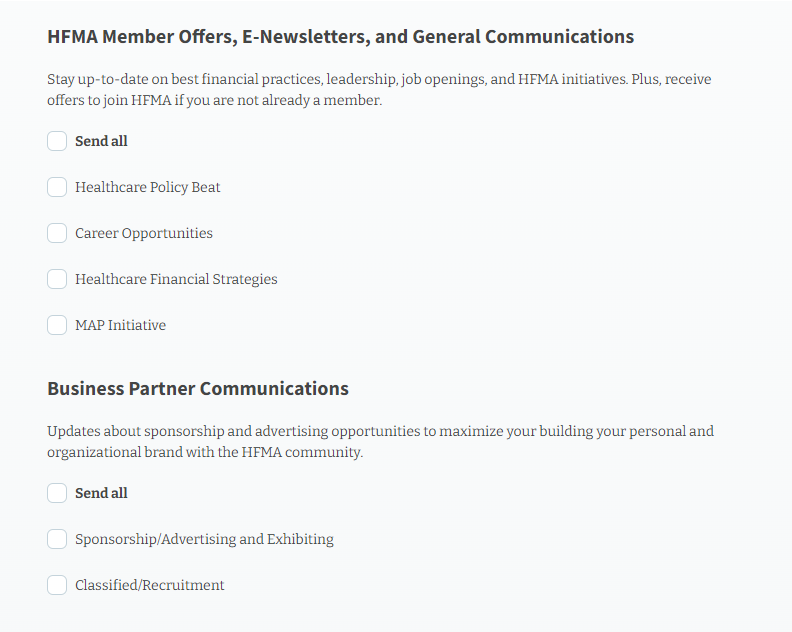Enable the Healthcare Policy Beat checkbox
Screen dimensions: 792x632
[x=57, y=187]
